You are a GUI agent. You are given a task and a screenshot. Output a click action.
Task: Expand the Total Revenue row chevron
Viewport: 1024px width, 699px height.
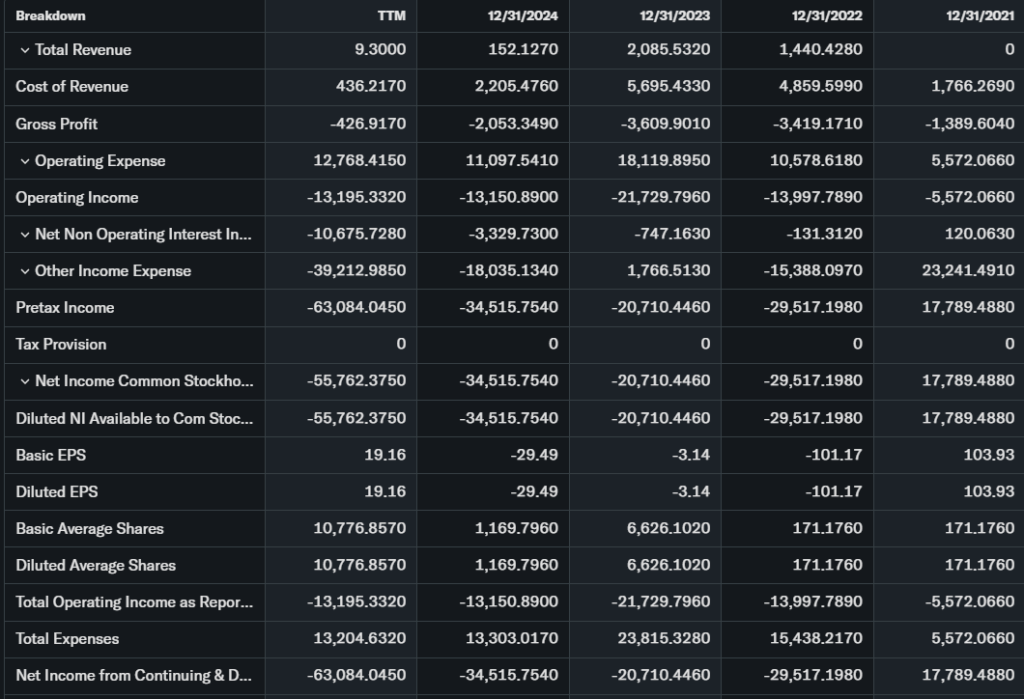point(24,50)
